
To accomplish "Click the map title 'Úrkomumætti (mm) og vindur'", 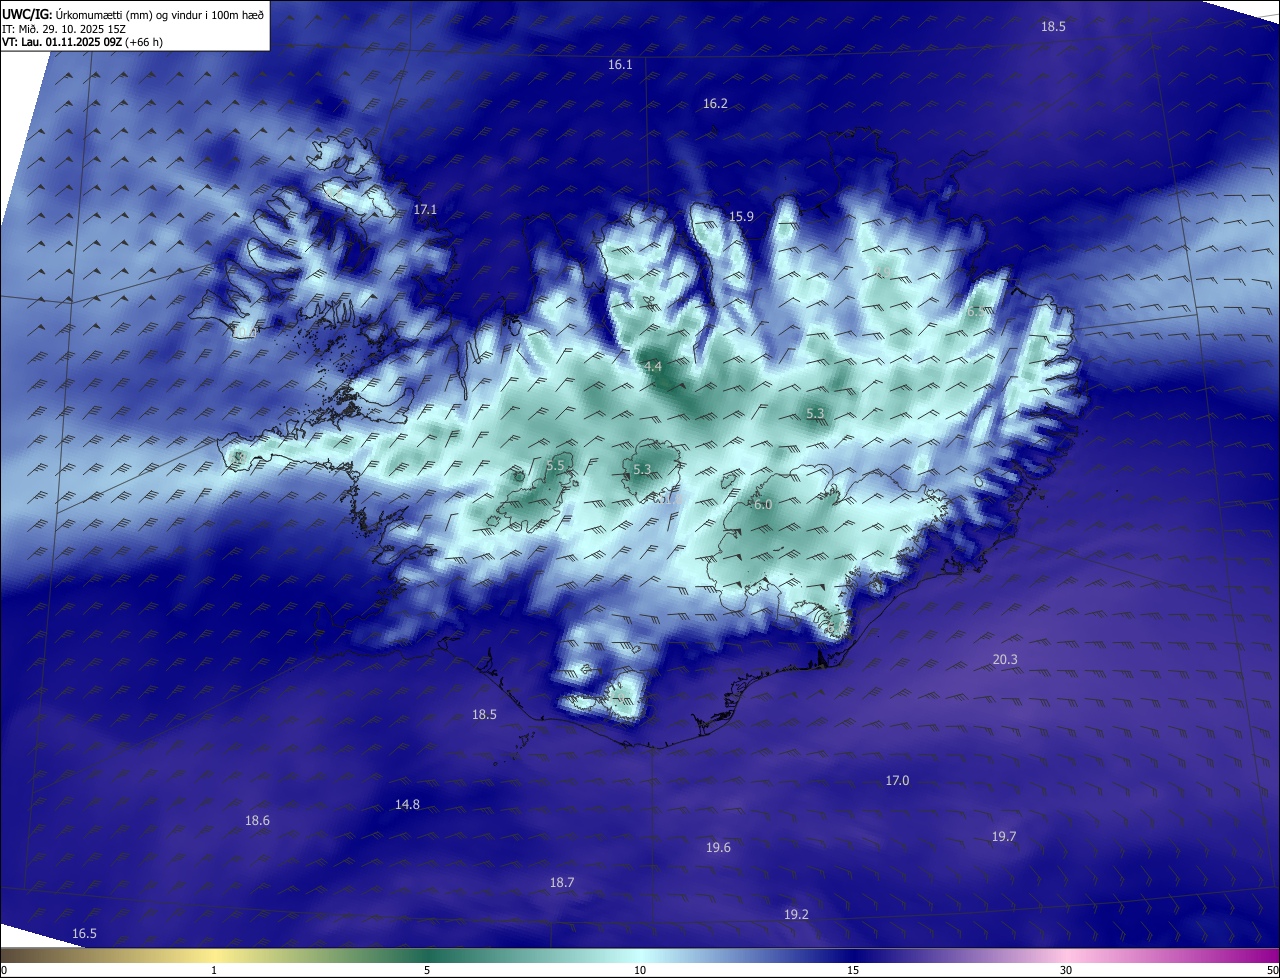I will 121,14.
